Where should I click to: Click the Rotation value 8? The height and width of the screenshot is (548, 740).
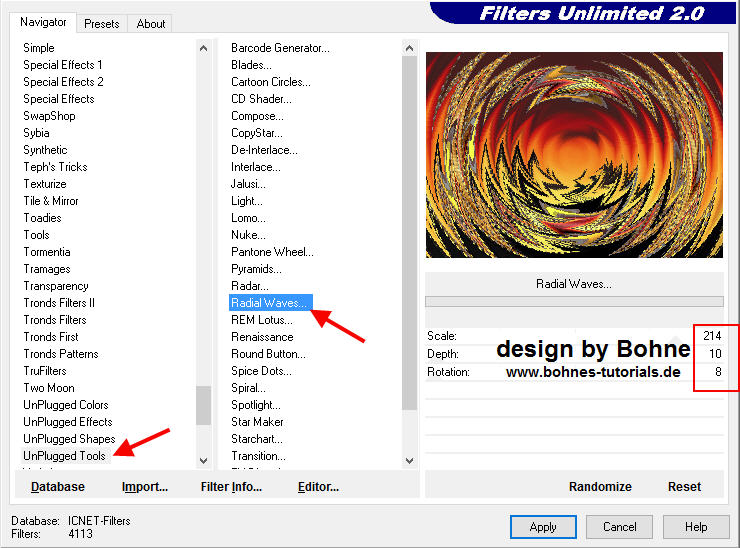(x=717, y=371)
